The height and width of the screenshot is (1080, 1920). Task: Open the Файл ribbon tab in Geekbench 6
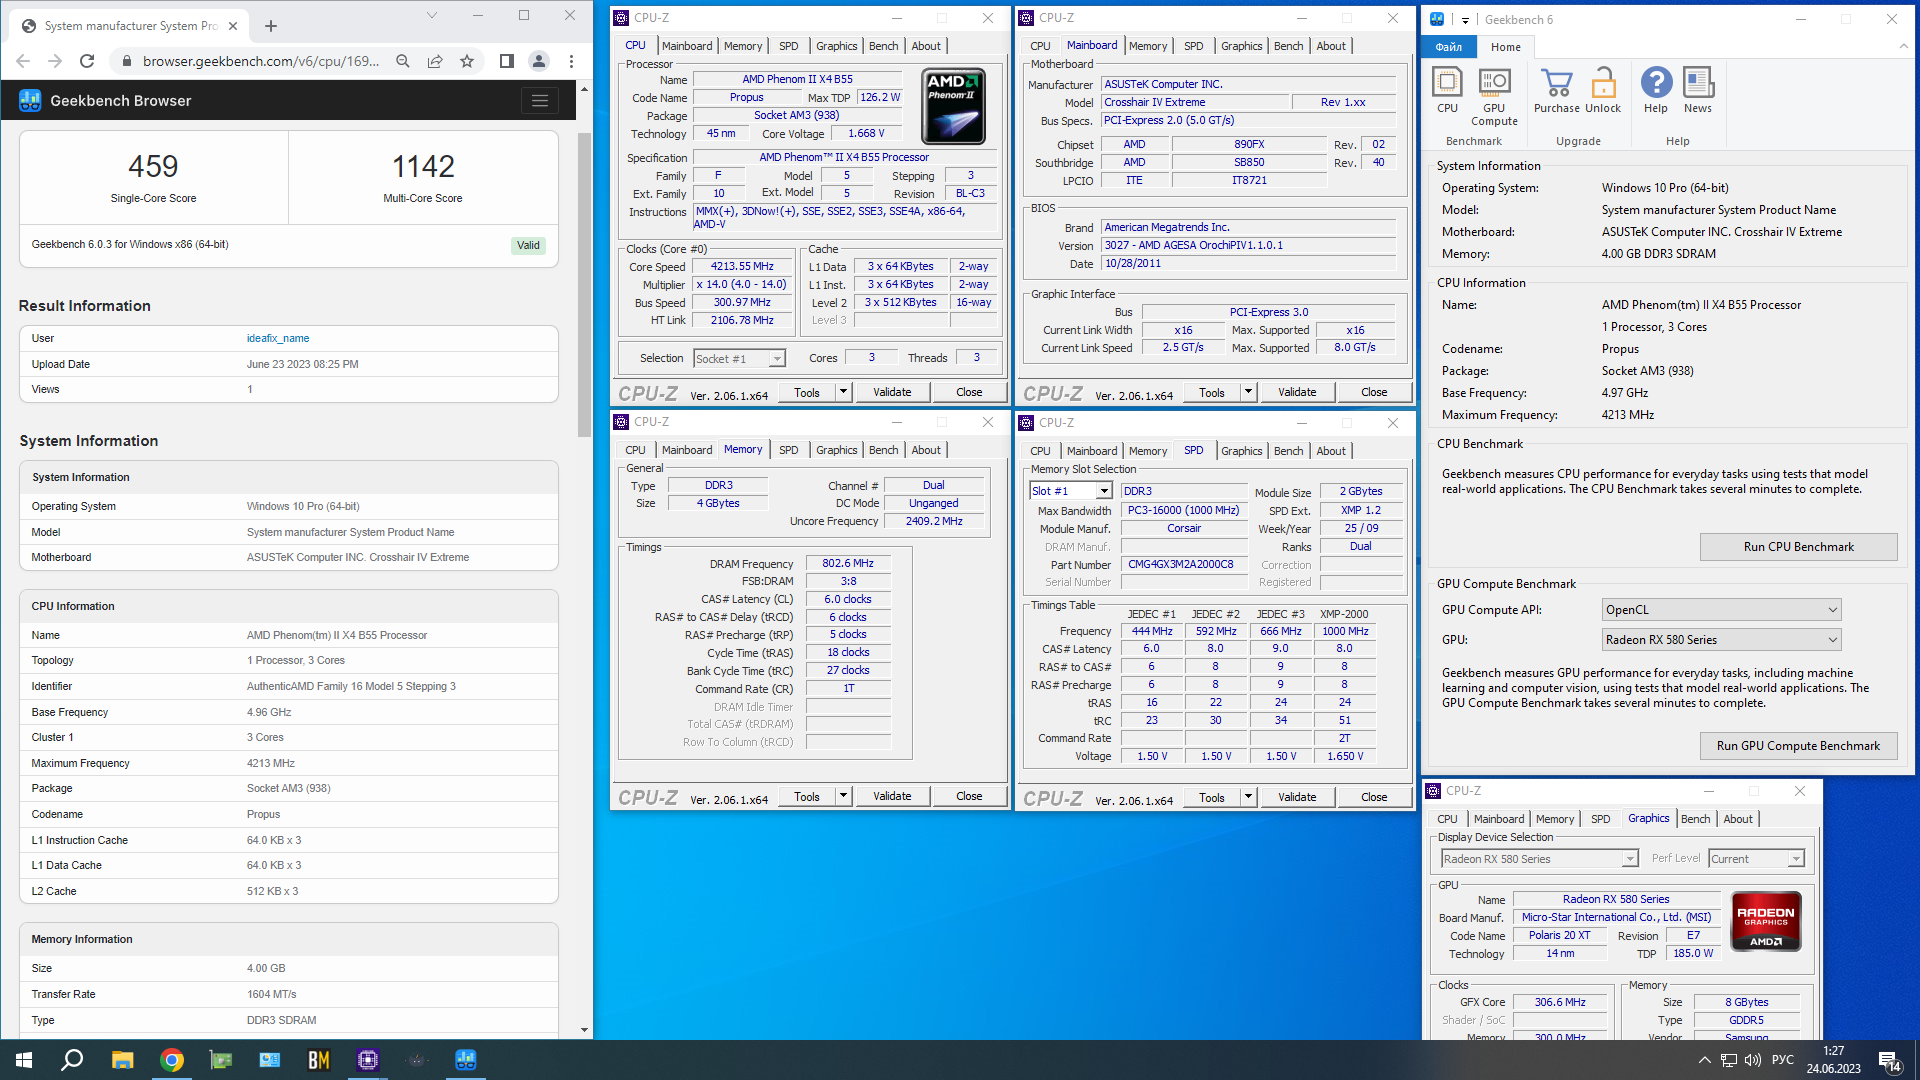(1448, 47)
